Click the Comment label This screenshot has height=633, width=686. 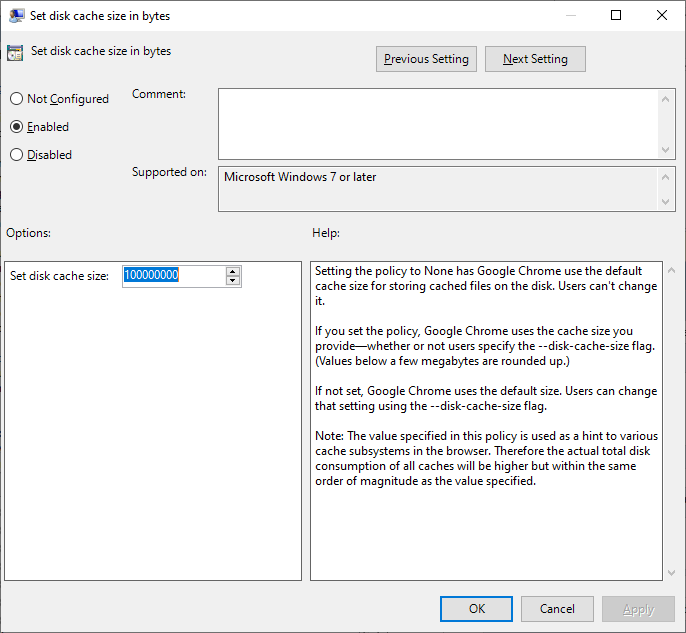(159, 94)
